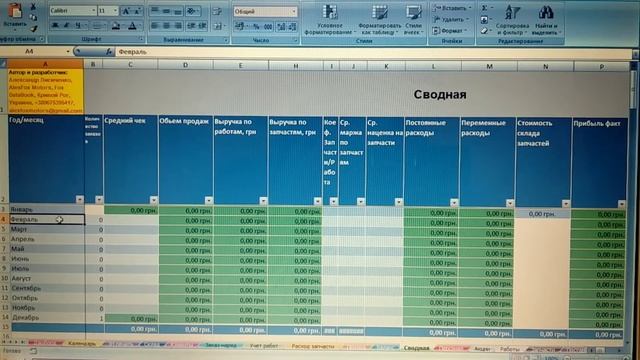Click the Copy icon in clipboard group

click(x=33, y=18)
